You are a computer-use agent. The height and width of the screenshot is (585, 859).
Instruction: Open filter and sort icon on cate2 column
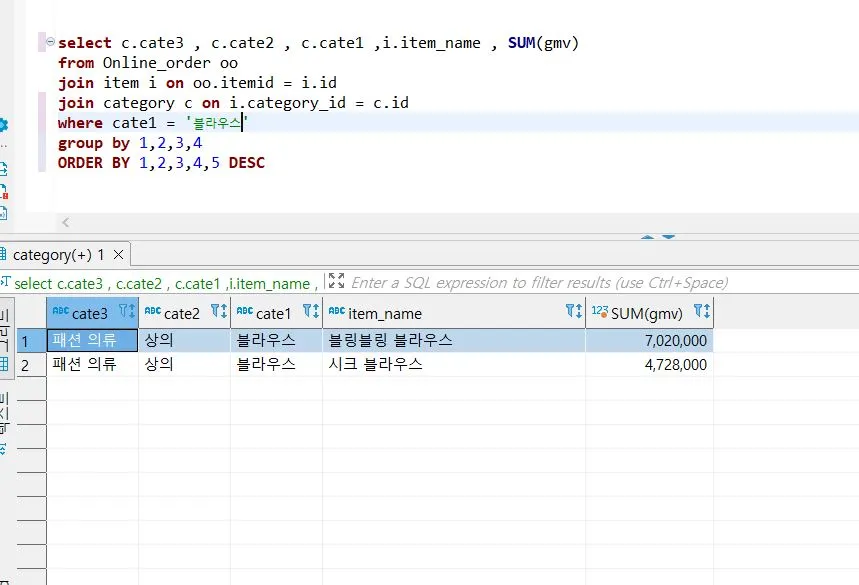[x=219, y=311]
